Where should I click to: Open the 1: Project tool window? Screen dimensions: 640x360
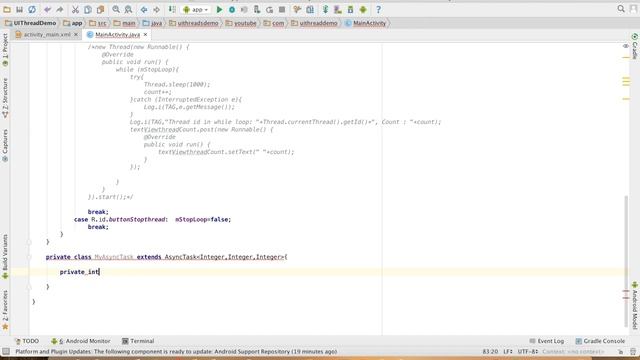coord(5,50)
